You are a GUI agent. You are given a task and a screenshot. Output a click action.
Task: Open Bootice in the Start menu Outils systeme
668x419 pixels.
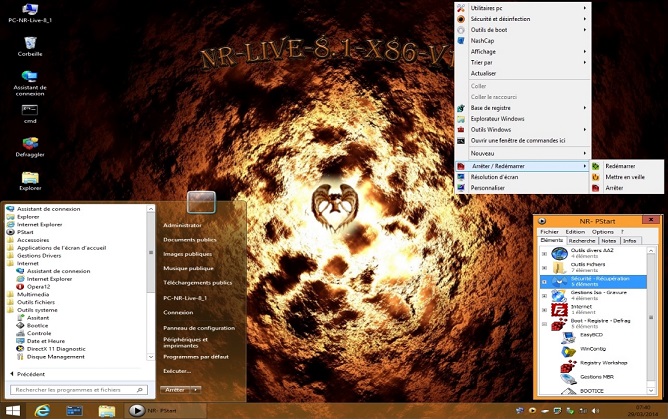[37, 326]
